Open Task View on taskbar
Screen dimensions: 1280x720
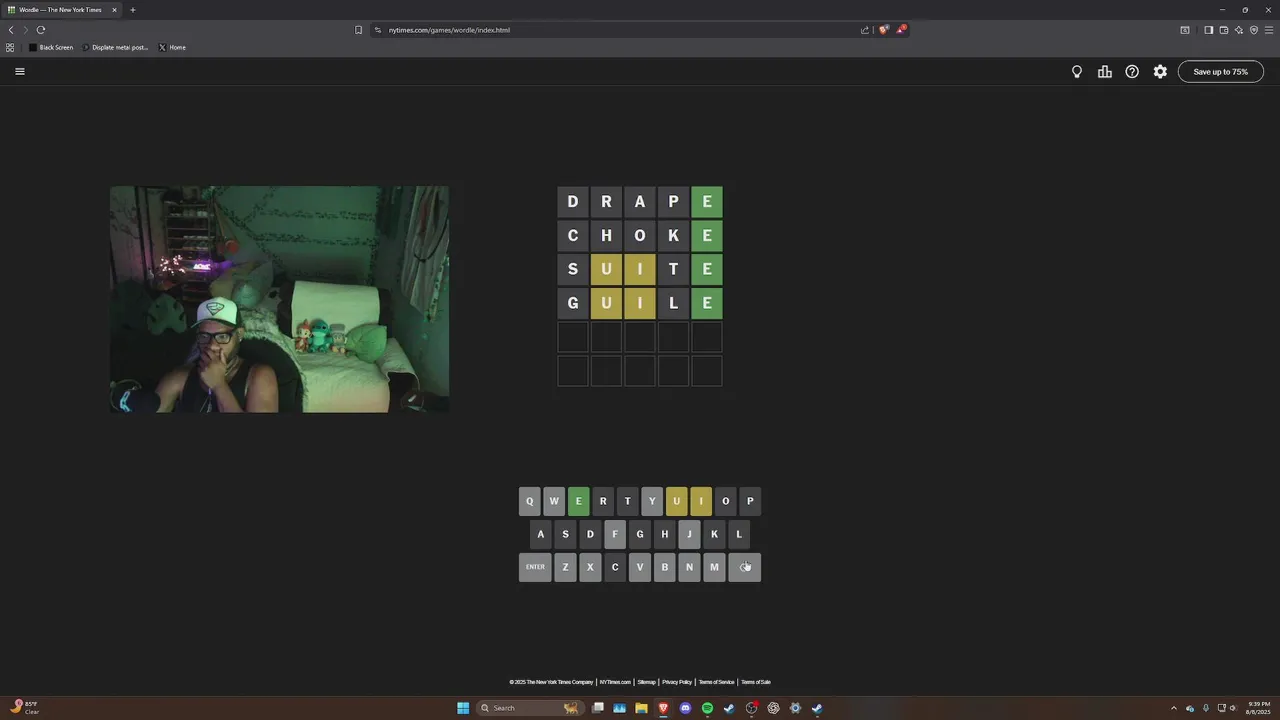[x=598, y=708]
